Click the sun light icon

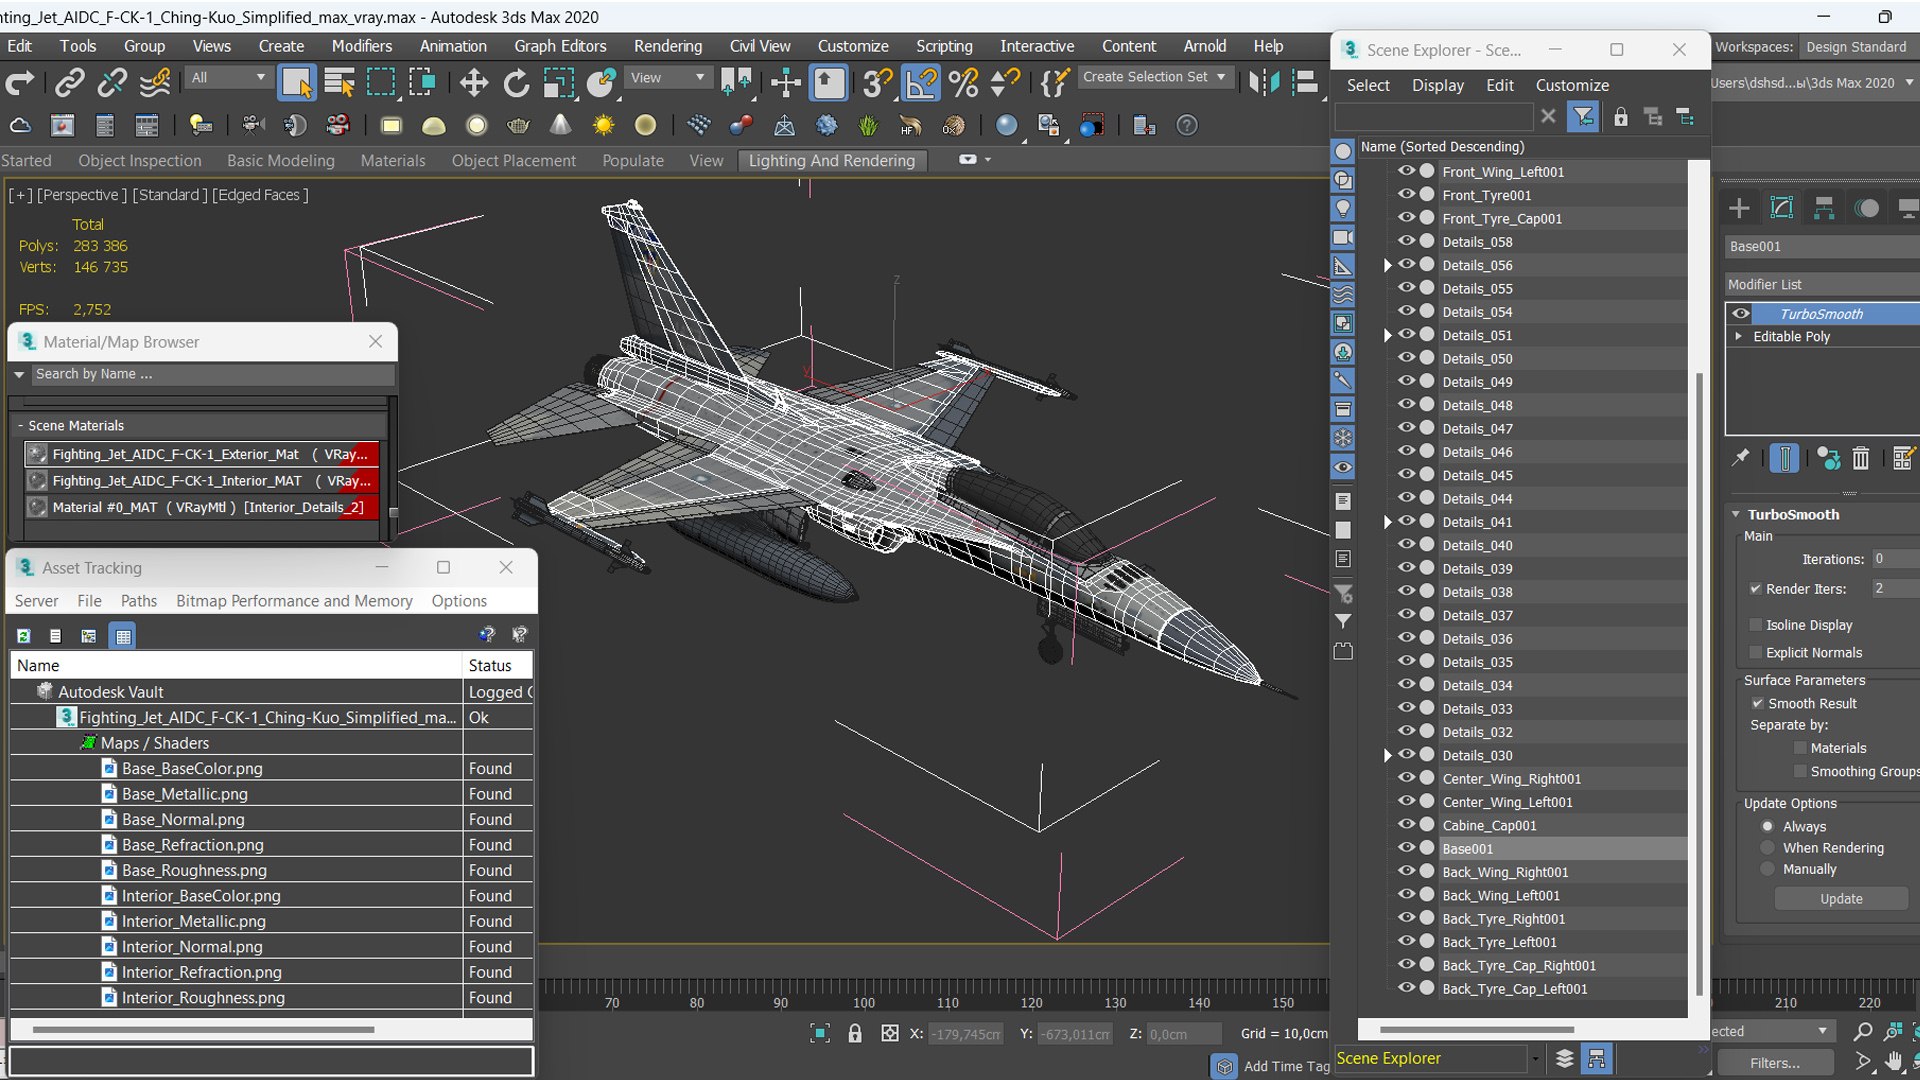pos(603,126)
